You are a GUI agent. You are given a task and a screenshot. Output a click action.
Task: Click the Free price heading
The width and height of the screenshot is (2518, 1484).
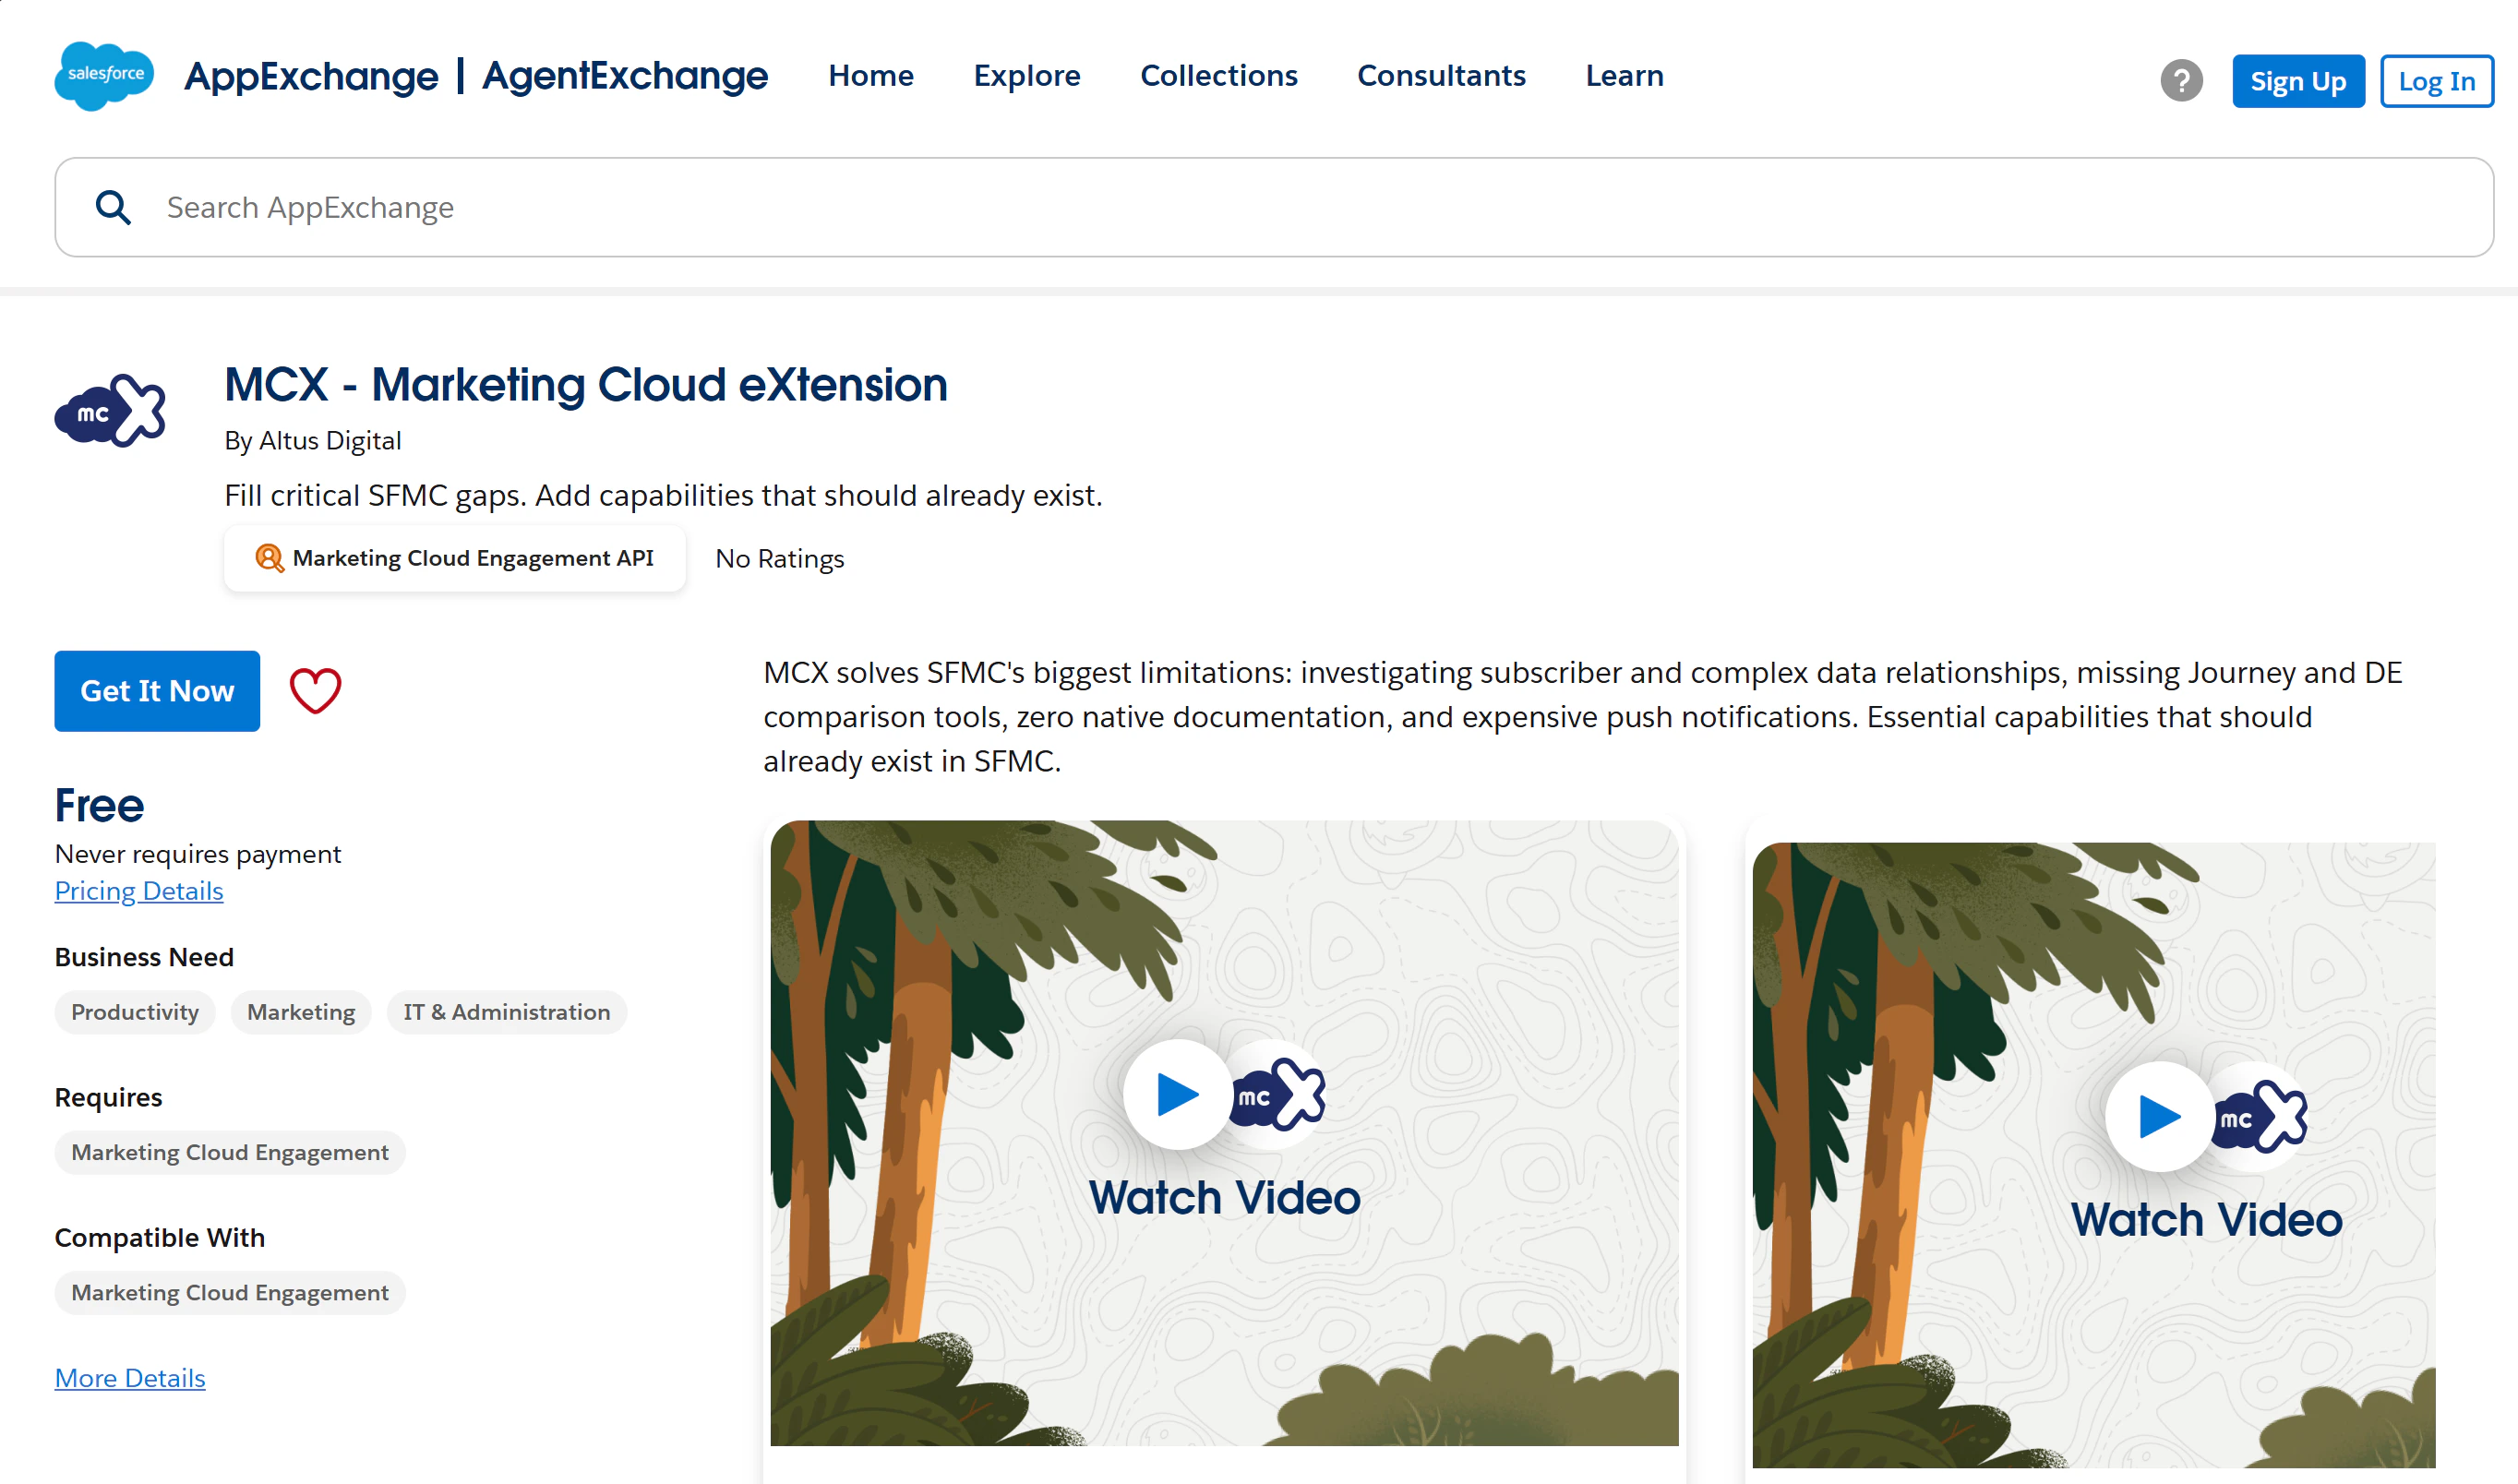(x=99, y=806)
